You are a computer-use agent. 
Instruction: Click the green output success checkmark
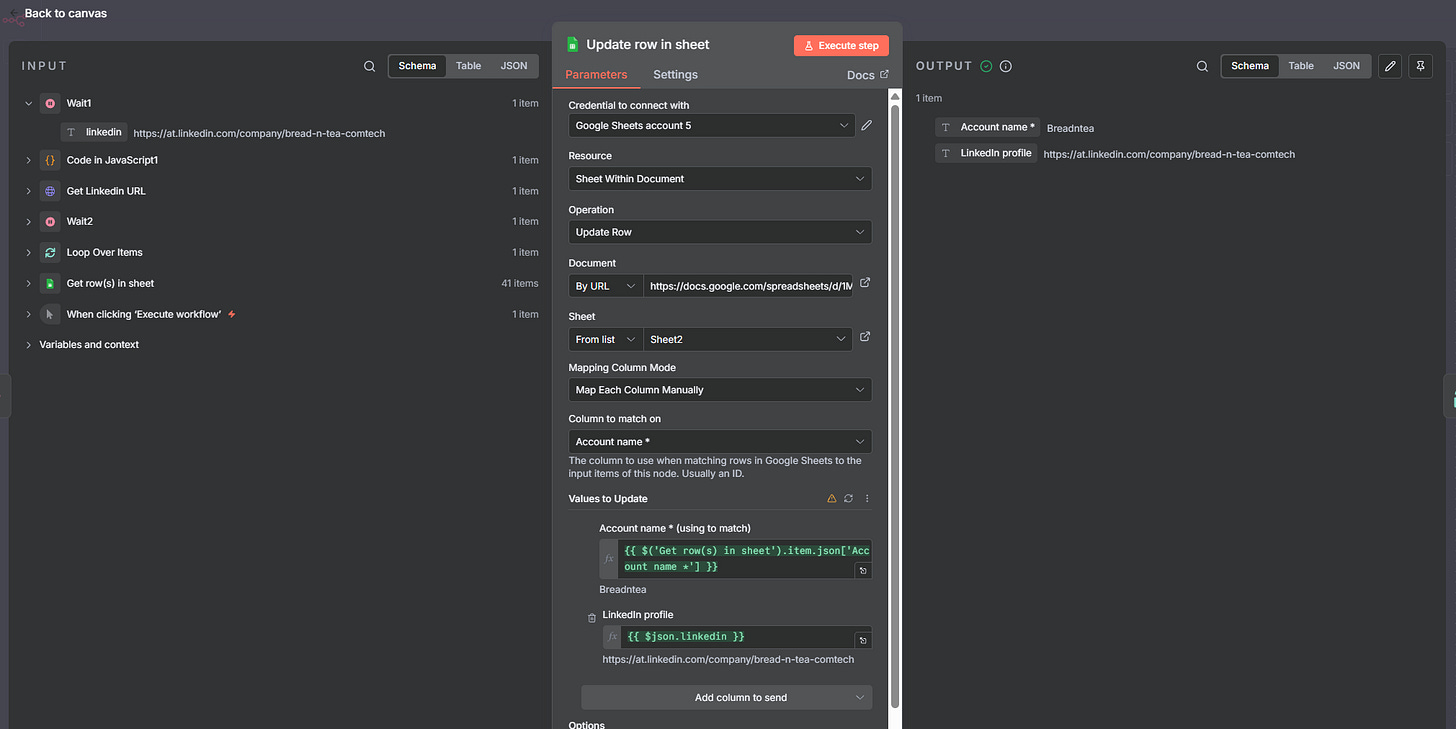(x=986, y=66)
